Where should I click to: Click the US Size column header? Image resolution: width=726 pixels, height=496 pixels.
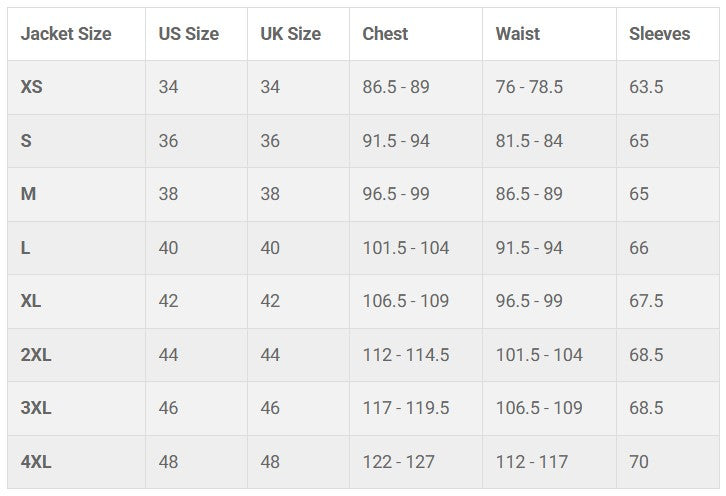(188, 34)
